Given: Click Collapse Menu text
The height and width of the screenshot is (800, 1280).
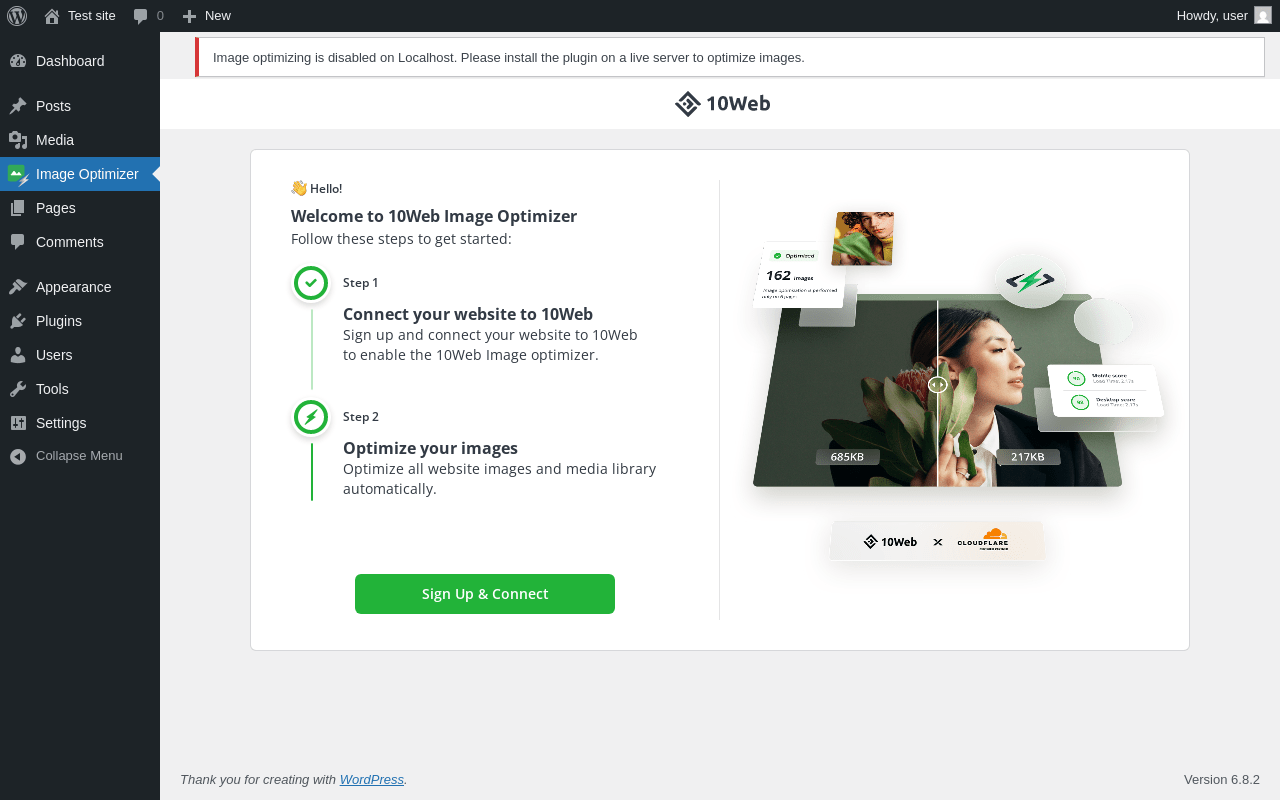Looking at the screenshot, I should pyautogui.click(x=79, y=456).
